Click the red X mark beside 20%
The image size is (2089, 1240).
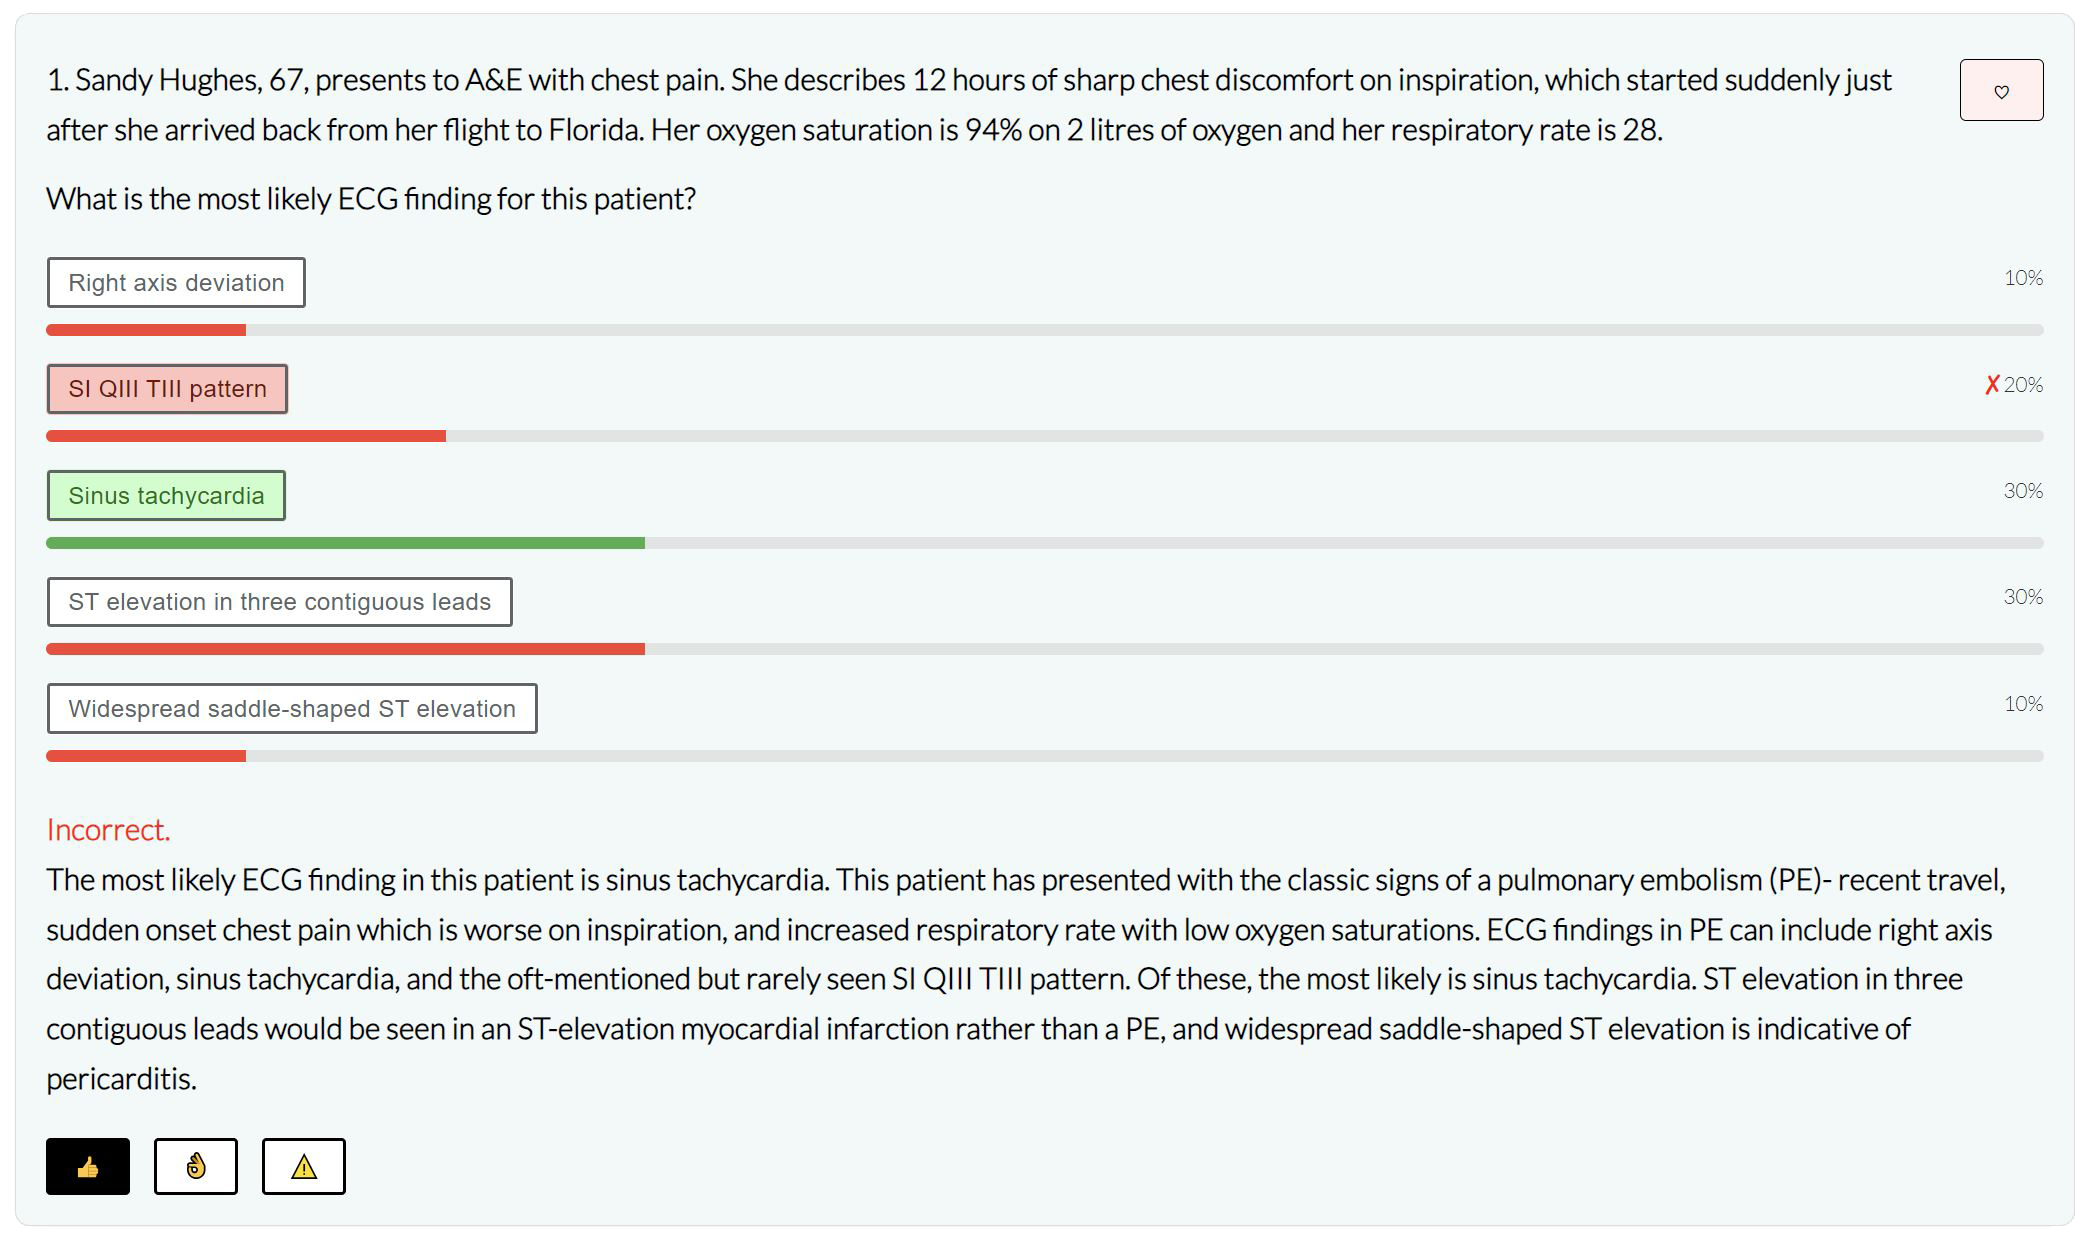(1991, 385)
